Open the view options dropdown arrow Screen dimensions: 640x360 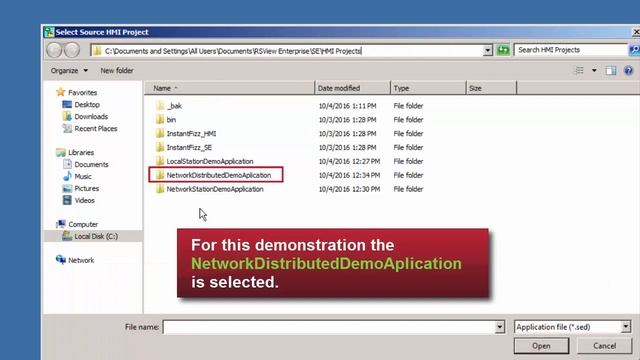594,71
